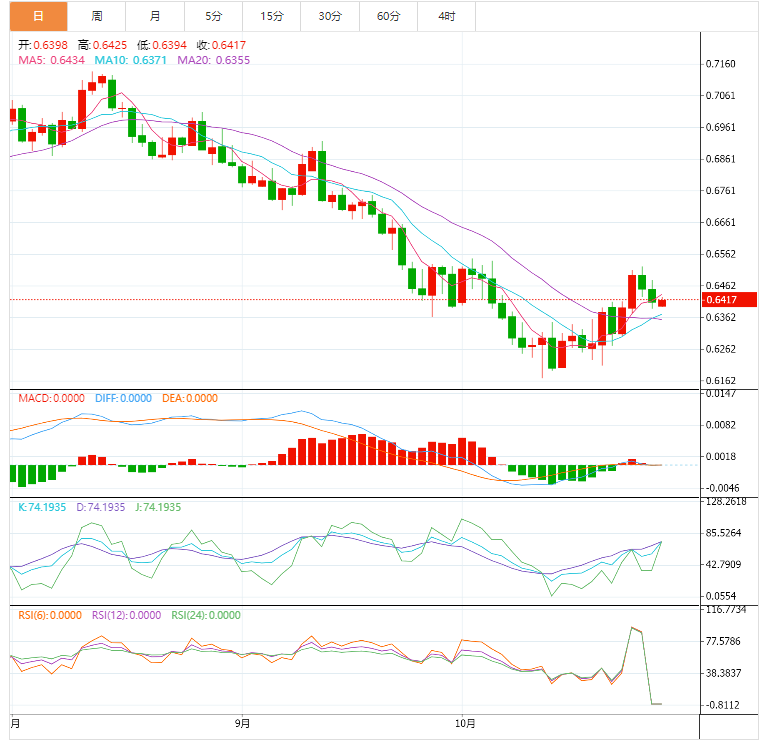
Task: Click the open price 0.6398 value
Action: click(50, 46)
